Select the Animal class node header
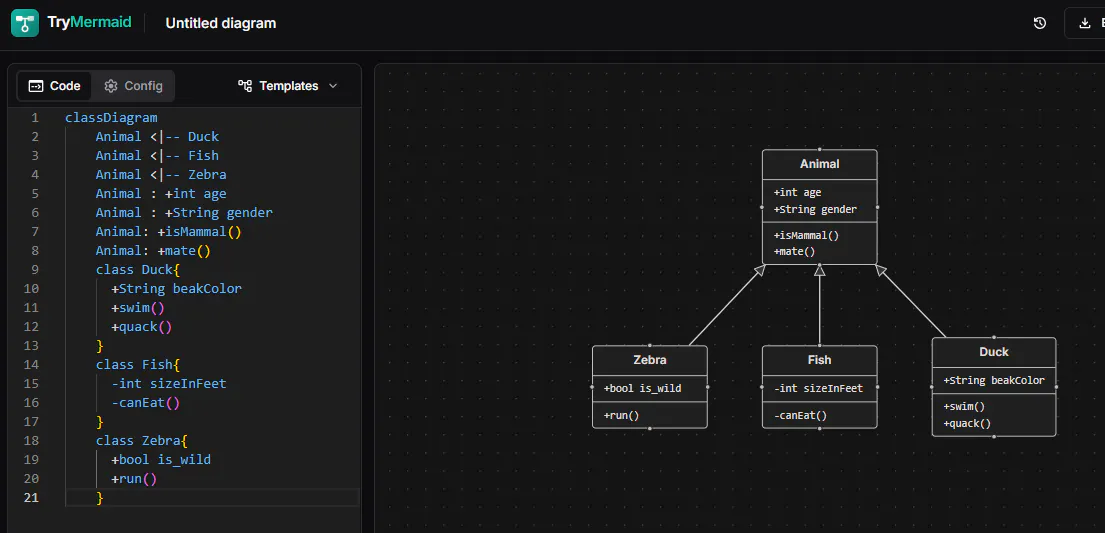 [820, 164]
